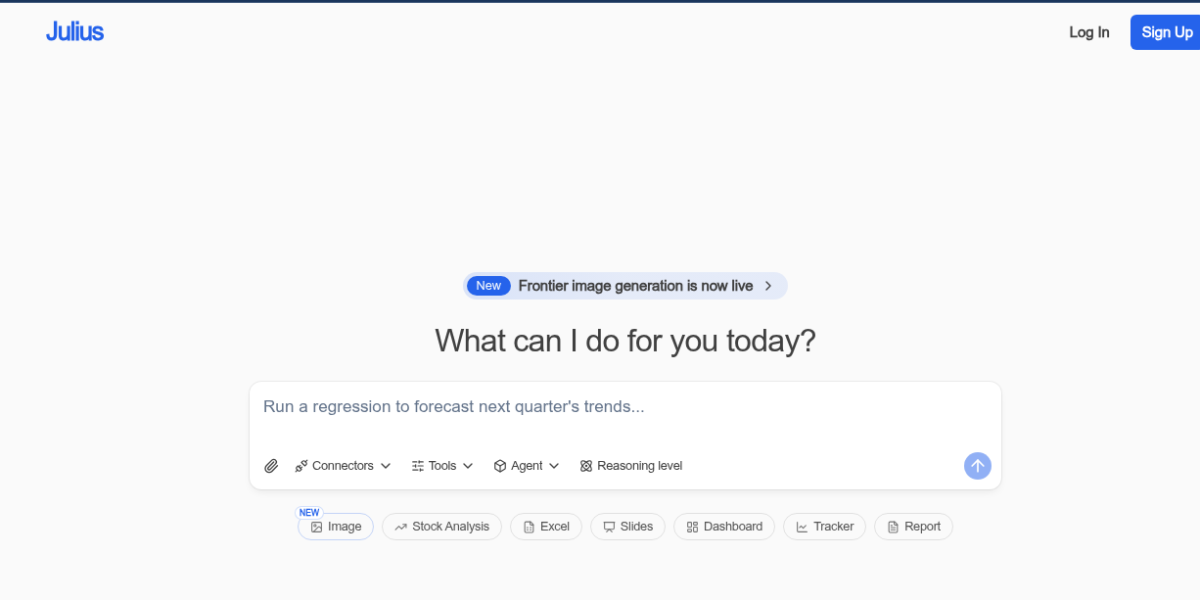Choose the Excel chip
1200x600 pixels.
coord(546,527)
